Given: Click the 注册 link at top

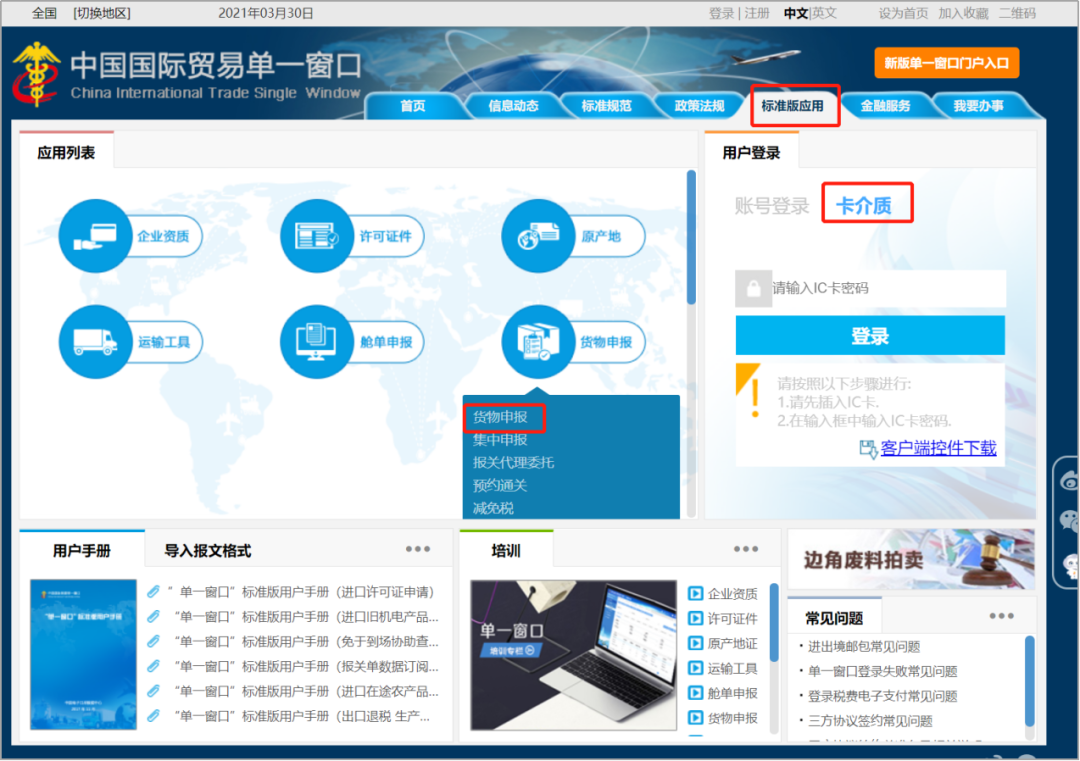Looking at the screenshot, I should (757, 13).
